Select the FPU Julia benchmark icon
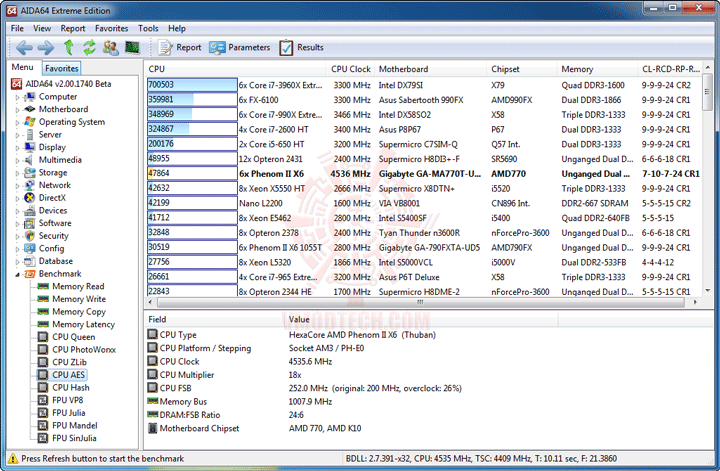The height and width of the screenshot is (471, 720). tap(43, 413)
